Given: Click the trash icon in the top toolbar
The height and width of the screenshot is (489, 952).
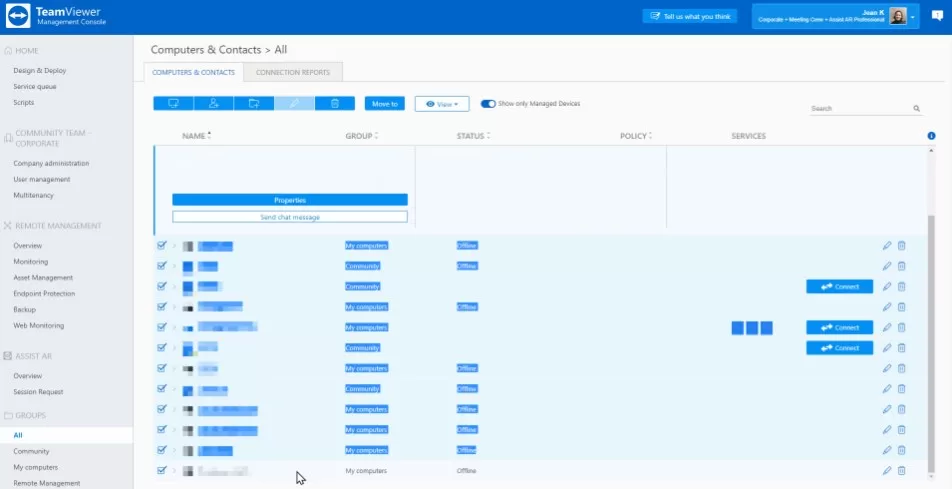Looking at the screenshot, I should point(335,103).
